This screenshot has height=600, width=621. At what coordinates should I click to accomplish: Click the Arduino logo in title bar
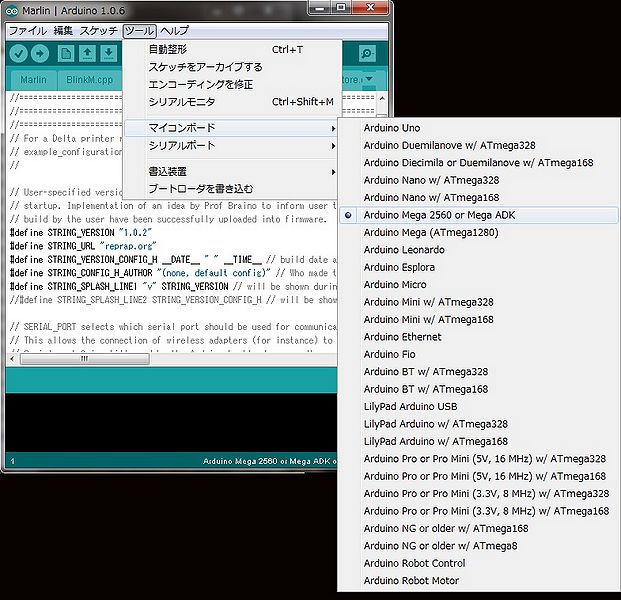tap(12, 11)
